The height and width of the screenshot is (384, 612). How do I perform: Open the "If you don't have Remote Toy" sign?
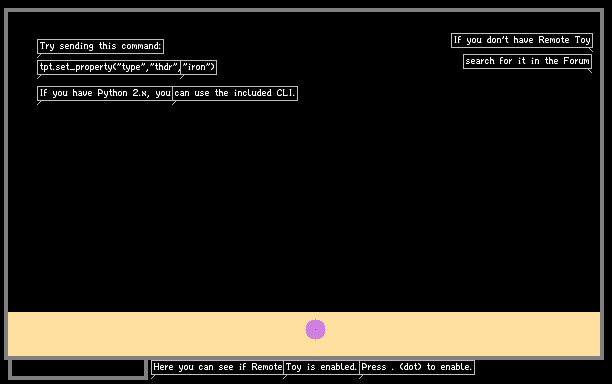tap(522, 40)
